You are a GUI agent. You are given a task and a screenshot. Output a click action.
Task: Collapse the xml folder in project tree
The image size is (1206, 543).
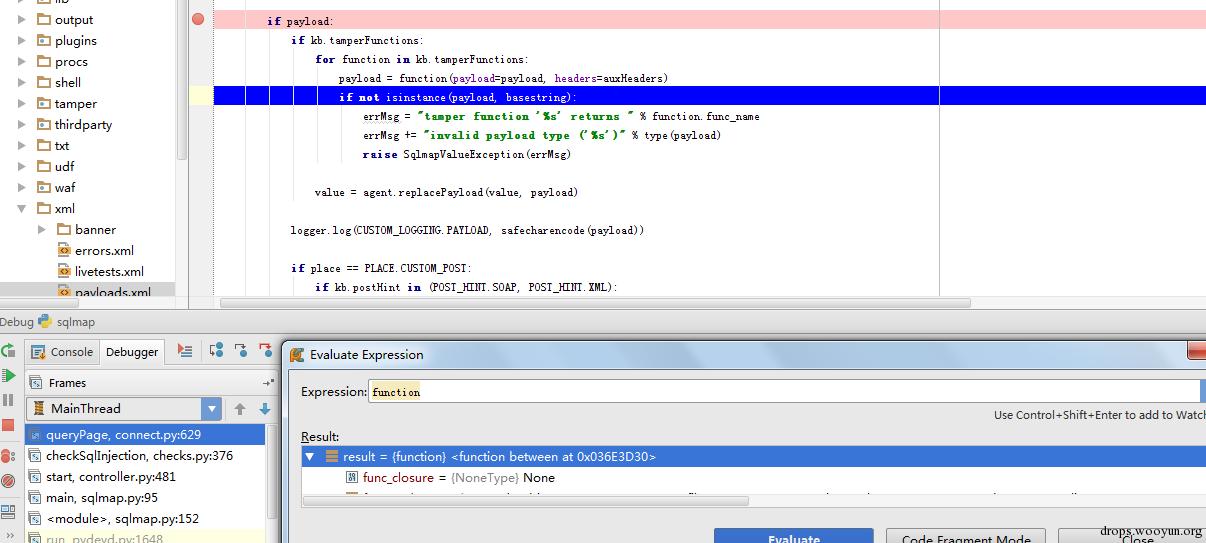[22, 208]
